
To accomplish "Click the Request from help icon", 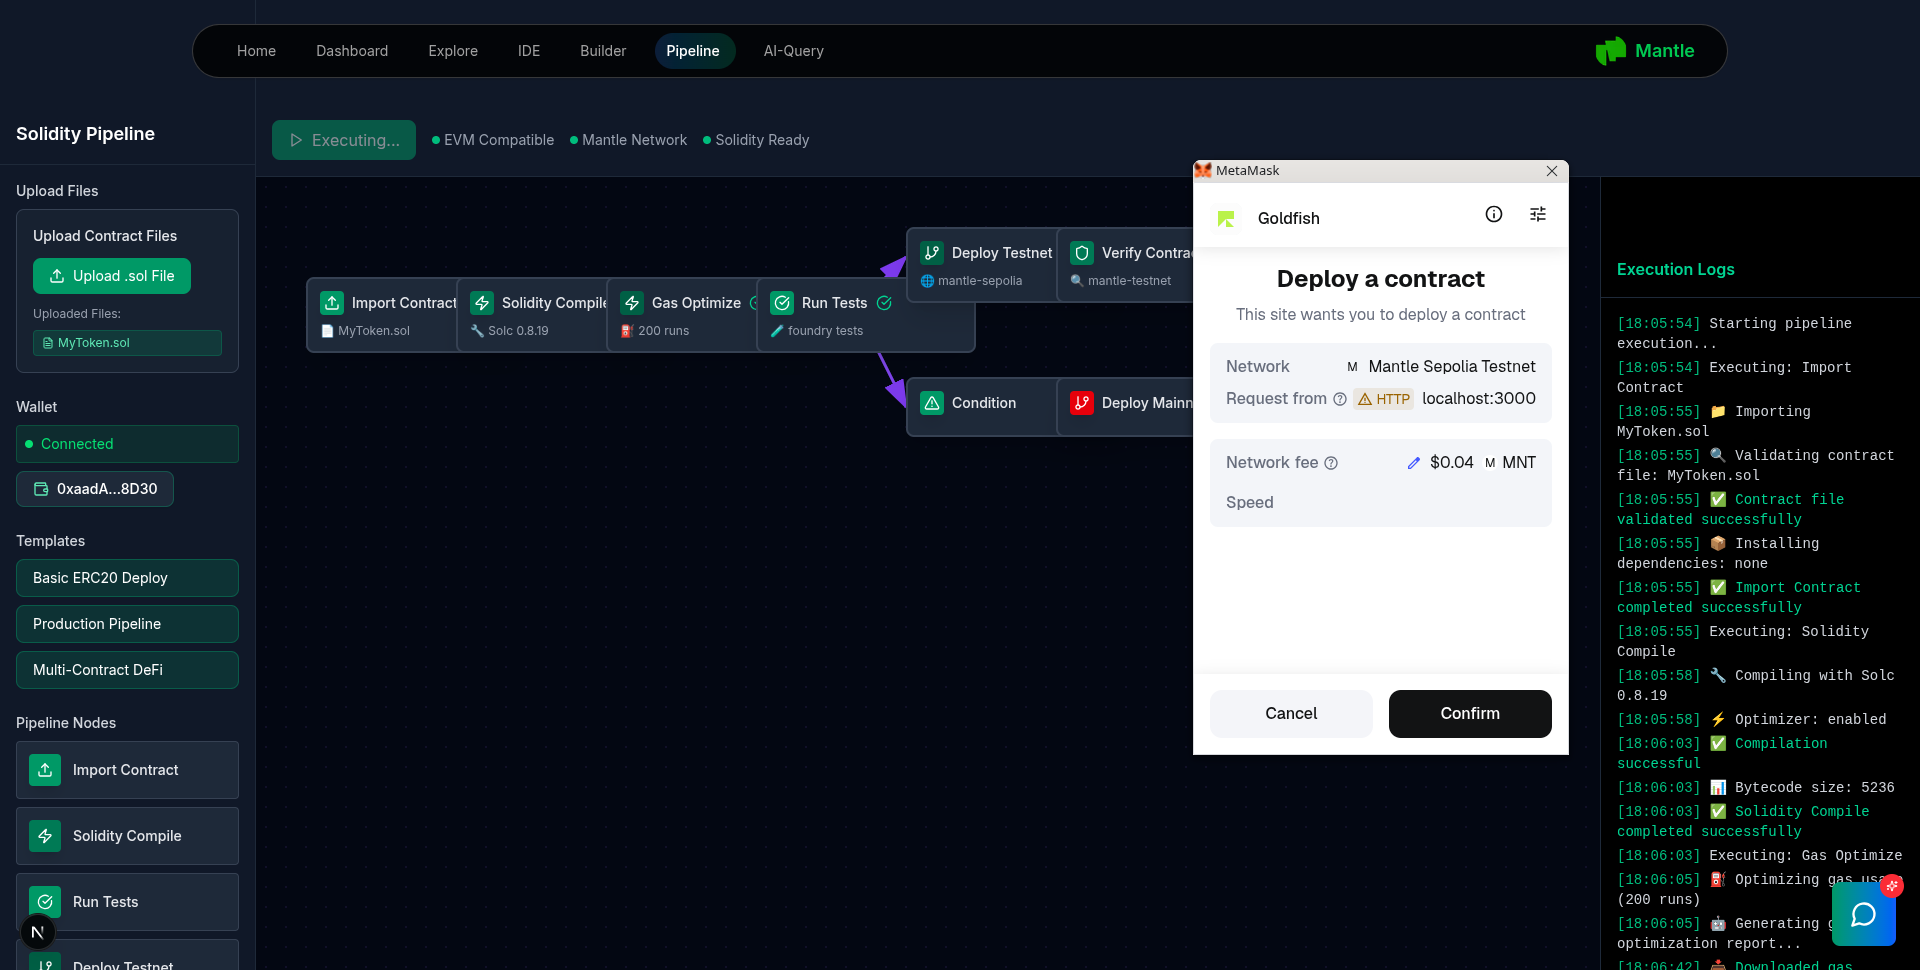I will click(x=1339, y=399).
